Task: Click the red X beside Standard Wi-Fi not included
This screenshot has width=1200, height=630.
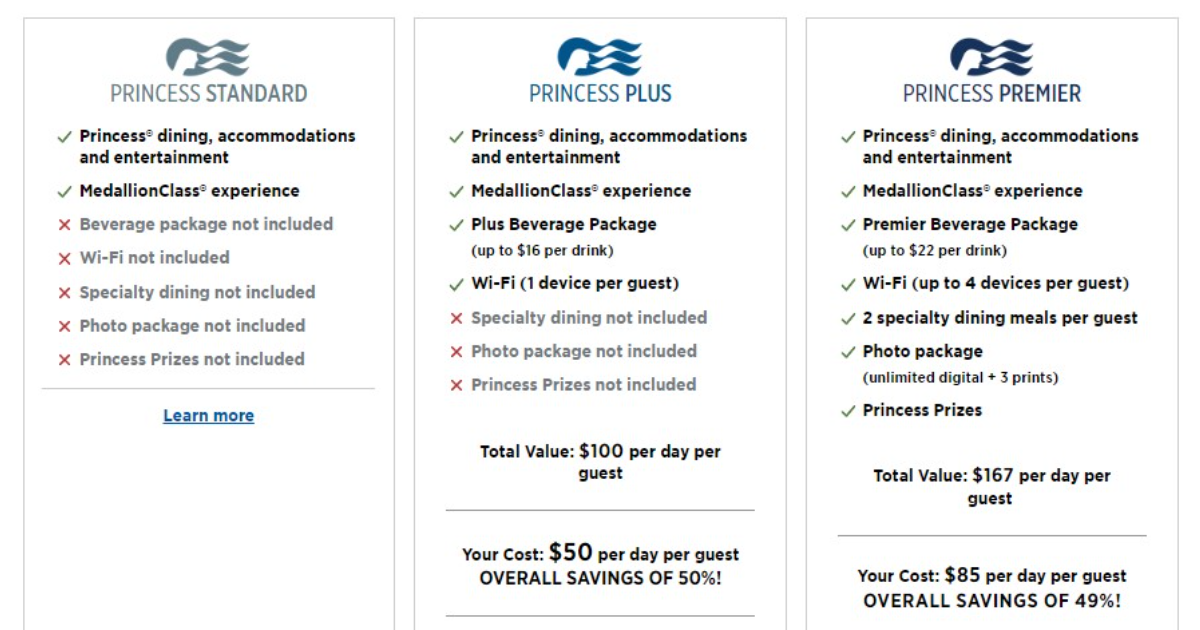Action: coord(64,258)
